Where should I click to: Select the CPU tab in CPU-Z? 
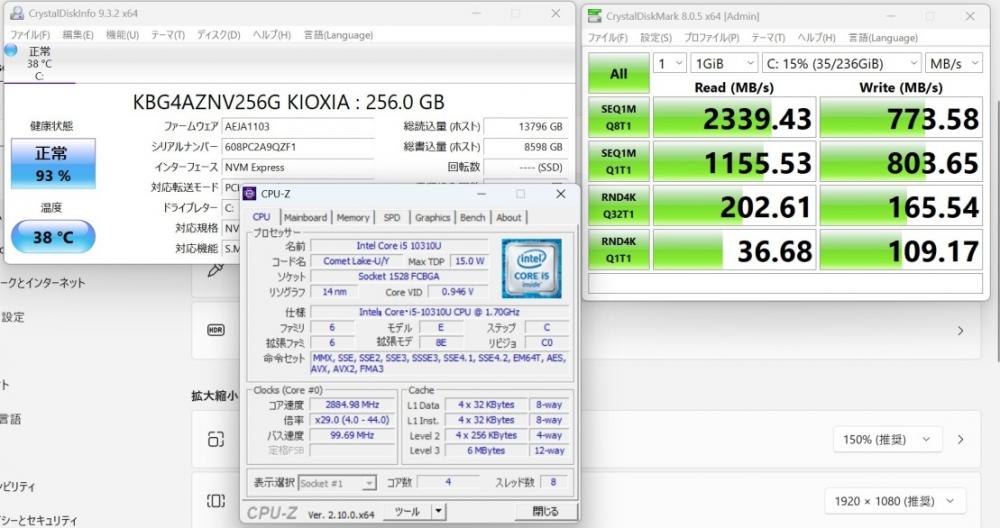tap(261, 217)
